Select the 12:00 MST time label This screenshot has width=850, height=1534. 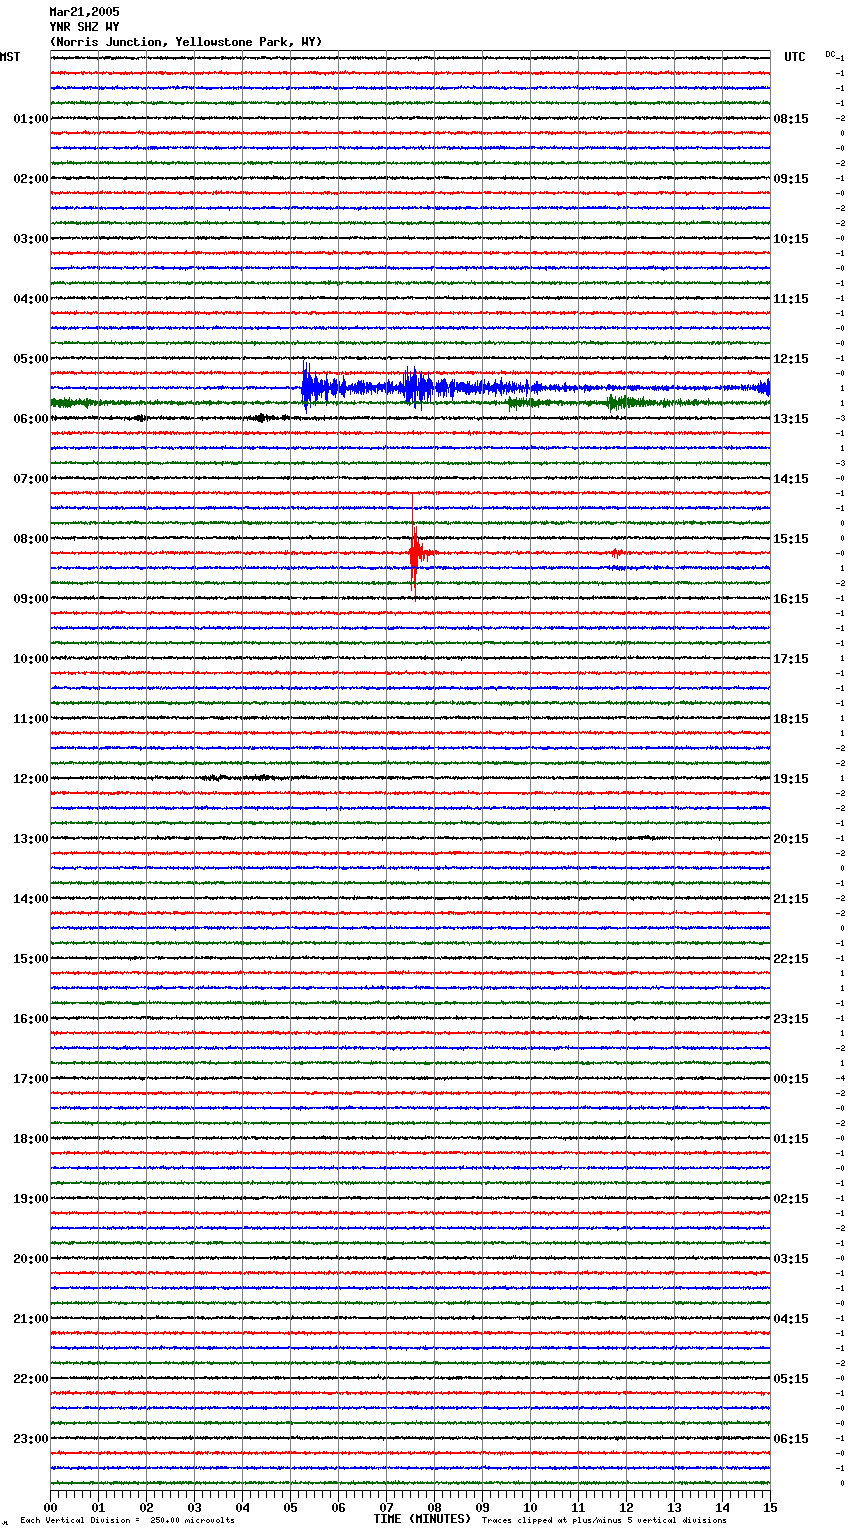pyautogui.click(x=31, y=779)
